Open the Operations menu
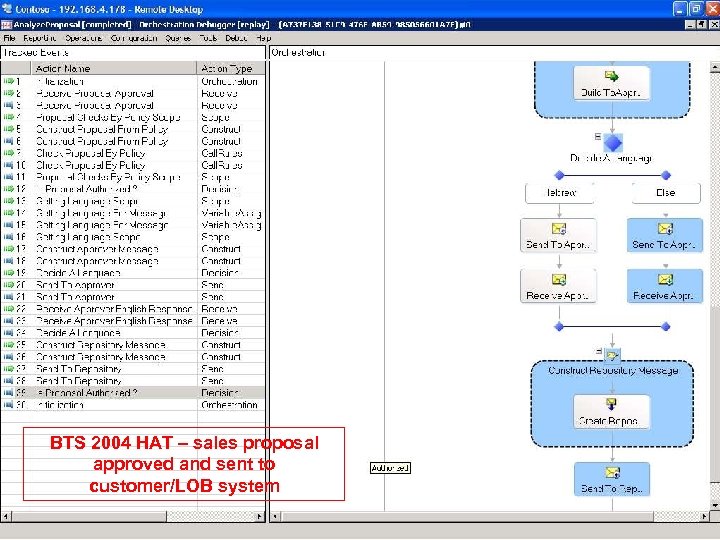Image resolution: width=720 pixels, height=540 pixels. [84, 38]
